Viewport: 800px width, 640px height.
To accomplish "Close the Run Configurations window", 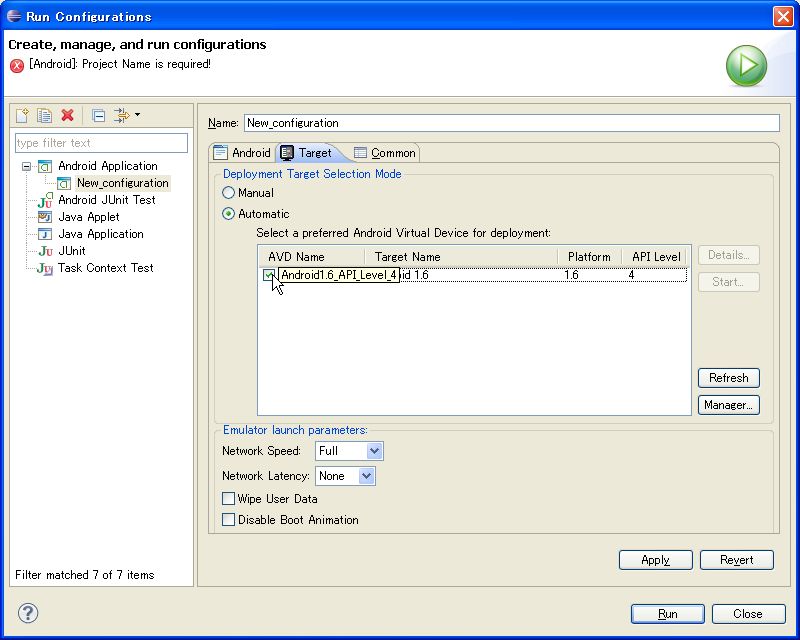I will click(x=783, y=16).
